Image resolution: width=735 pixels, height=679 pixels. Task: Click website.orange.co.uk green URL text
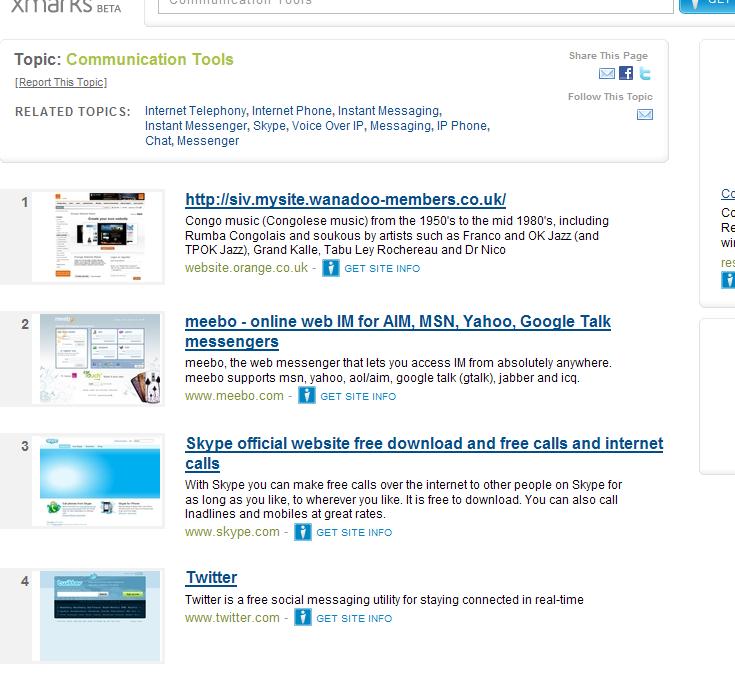pyautogui.click(x=246, y=268)
